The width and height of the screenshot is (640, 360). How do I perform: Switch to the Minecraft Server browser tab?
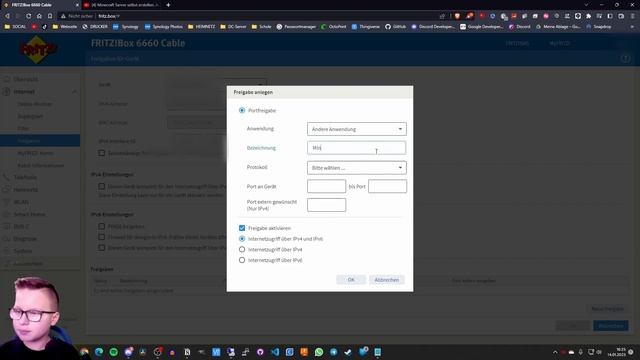[122, 5]
